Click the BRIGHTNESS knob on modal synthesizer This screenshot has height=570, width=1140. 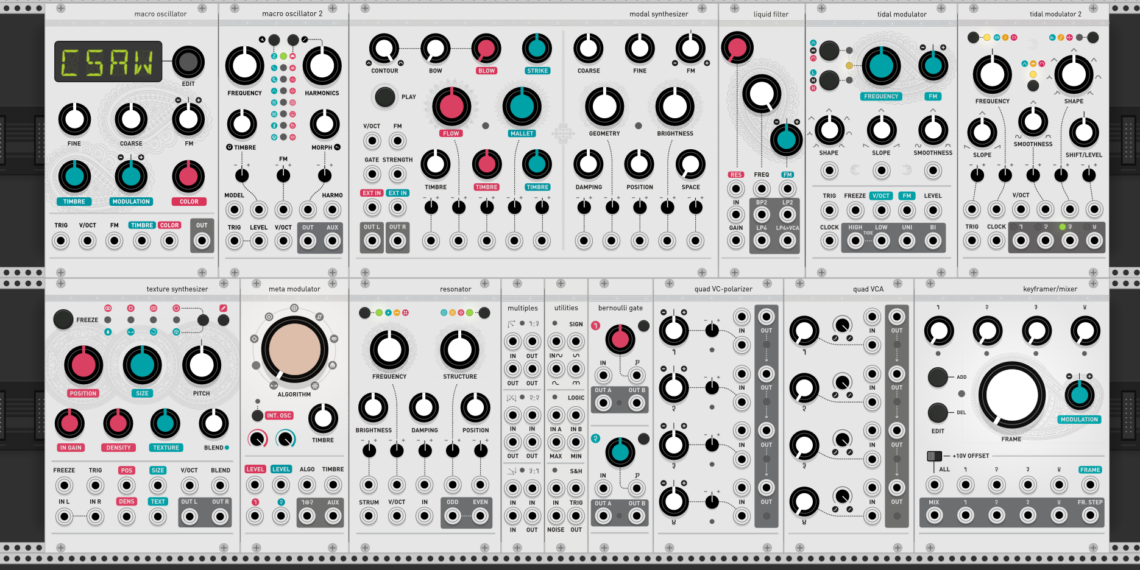[675, 106]
